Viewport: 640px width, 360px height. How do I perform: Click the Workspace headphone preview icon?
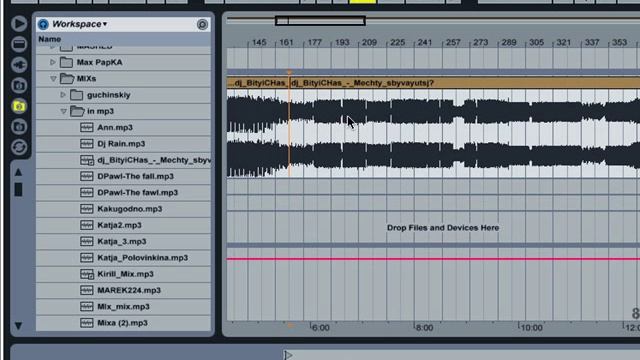[x=43, y=24]
